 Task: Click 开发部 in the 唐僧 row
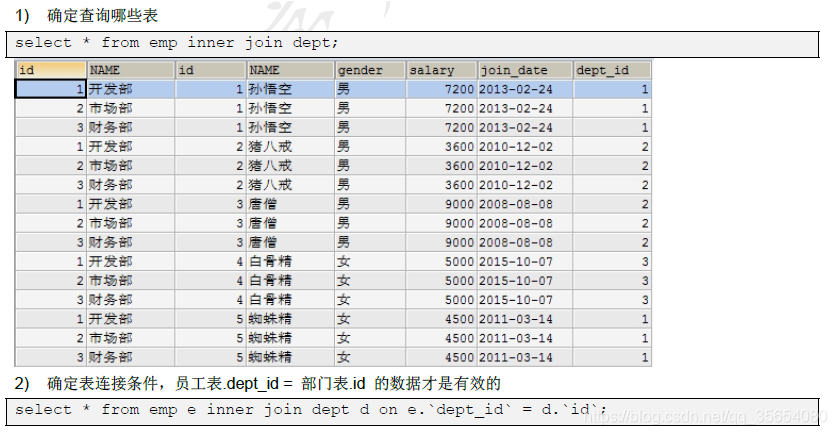click(110, 204)
